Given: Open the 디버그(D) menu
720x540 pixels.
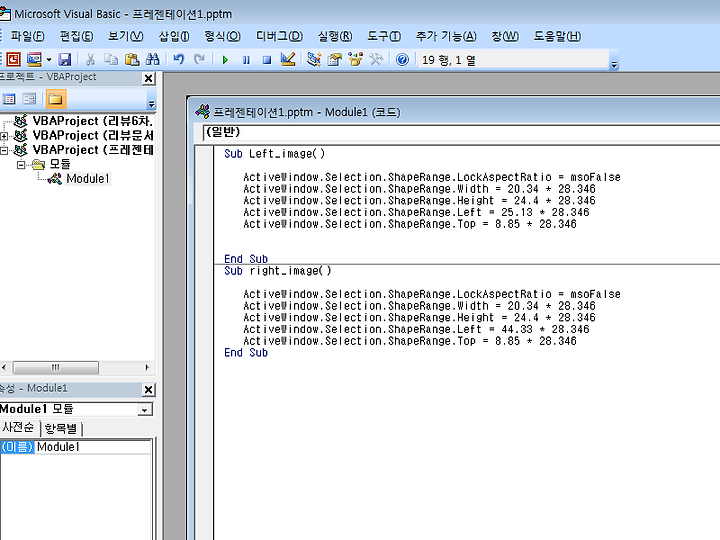Looking at the screenshot, I should click(279, 36).
